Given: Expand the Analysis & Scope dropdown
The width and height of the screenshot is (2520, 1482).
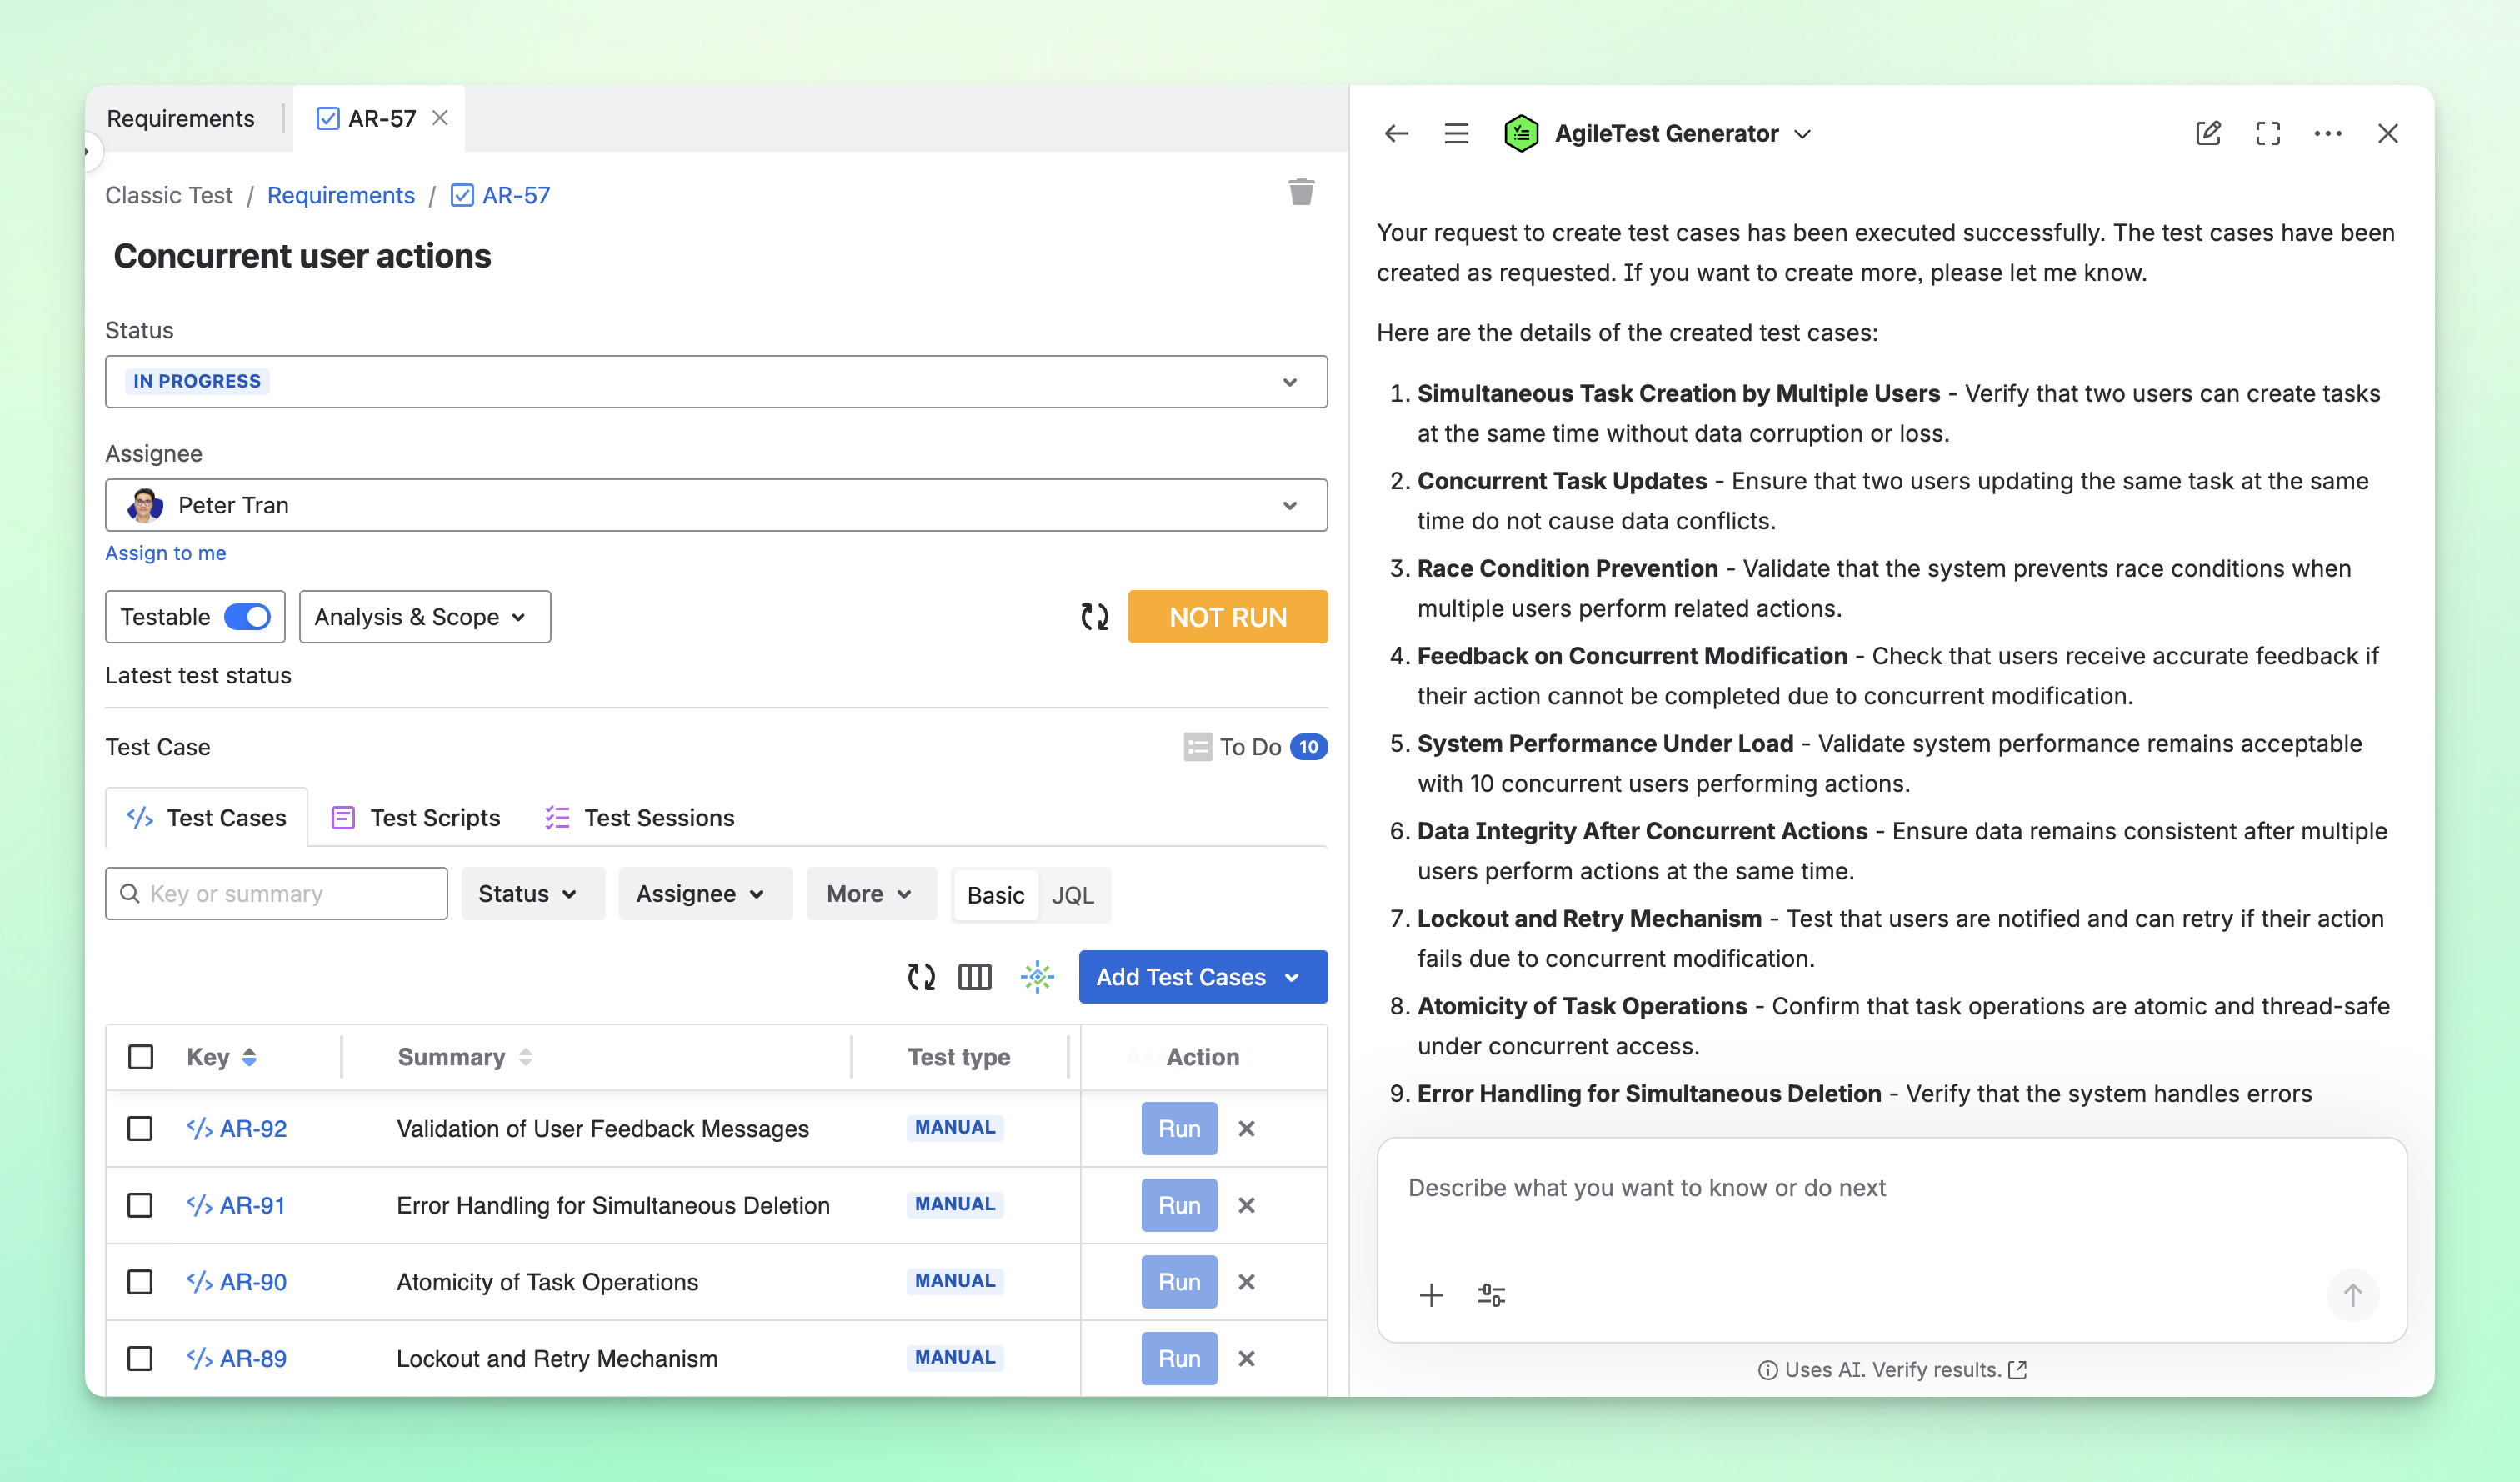Looking at the screenshot, I should click(424, 617).
